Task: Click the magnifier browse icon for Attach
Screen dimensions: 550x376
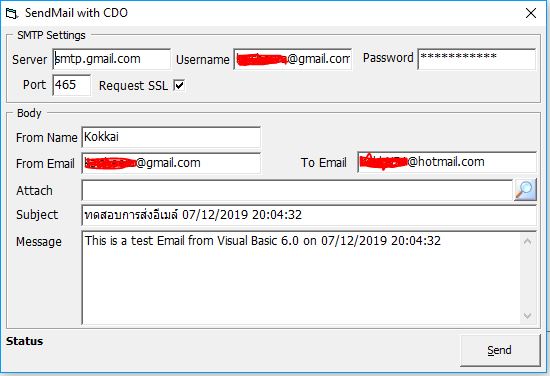Action: coord(525,190)
